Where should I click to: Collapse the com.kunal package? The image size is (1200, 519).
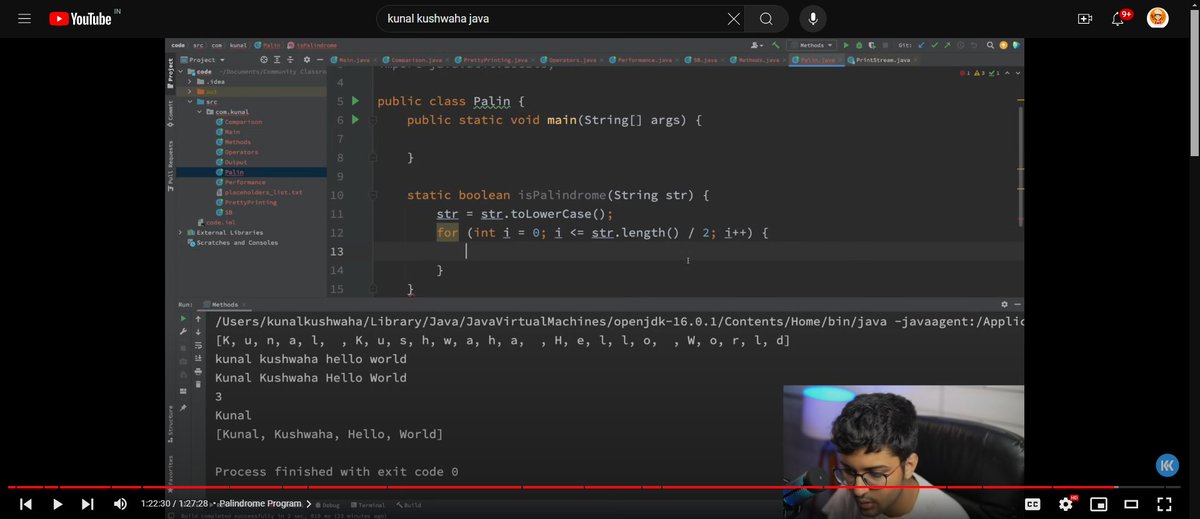198,112
